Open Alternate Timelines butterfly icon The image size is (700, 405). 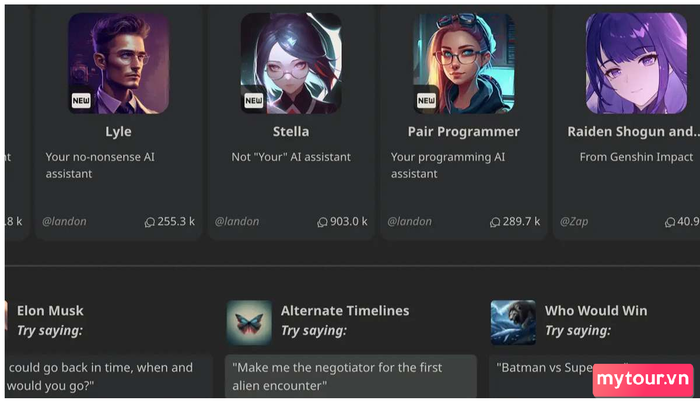point(249,322)
